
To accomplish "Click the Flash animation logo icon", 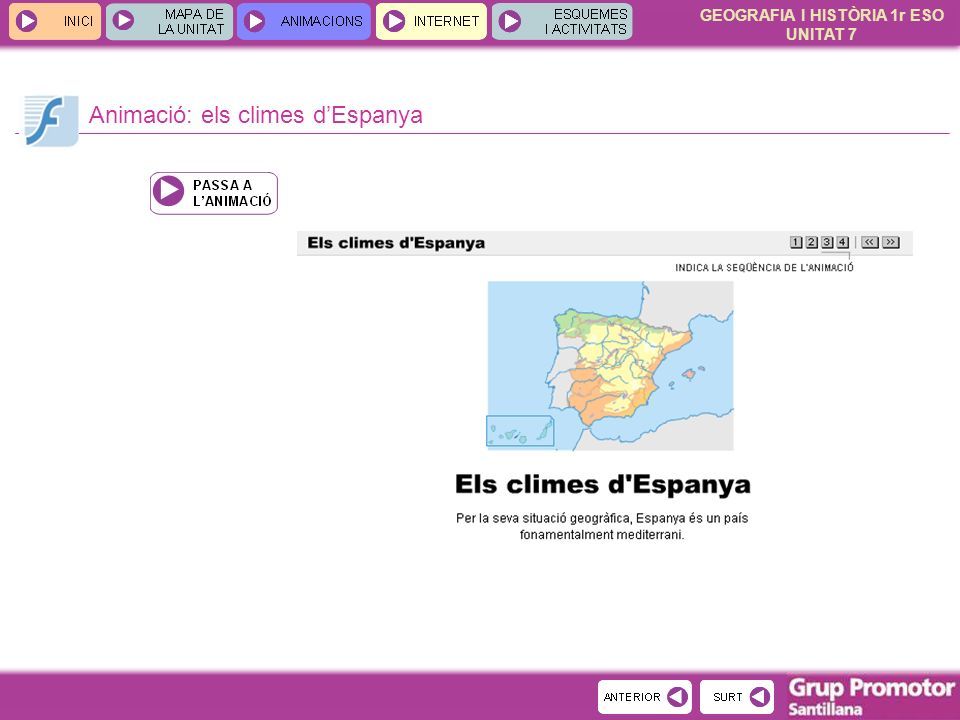I will click(51, 121).
